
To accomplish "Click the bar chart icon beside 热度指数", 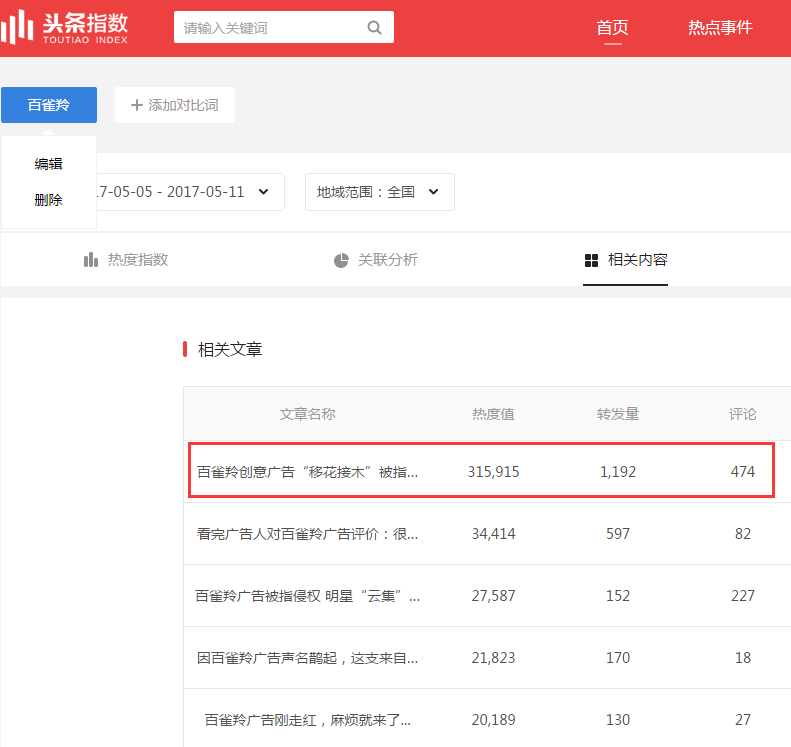I will point(91,260).
